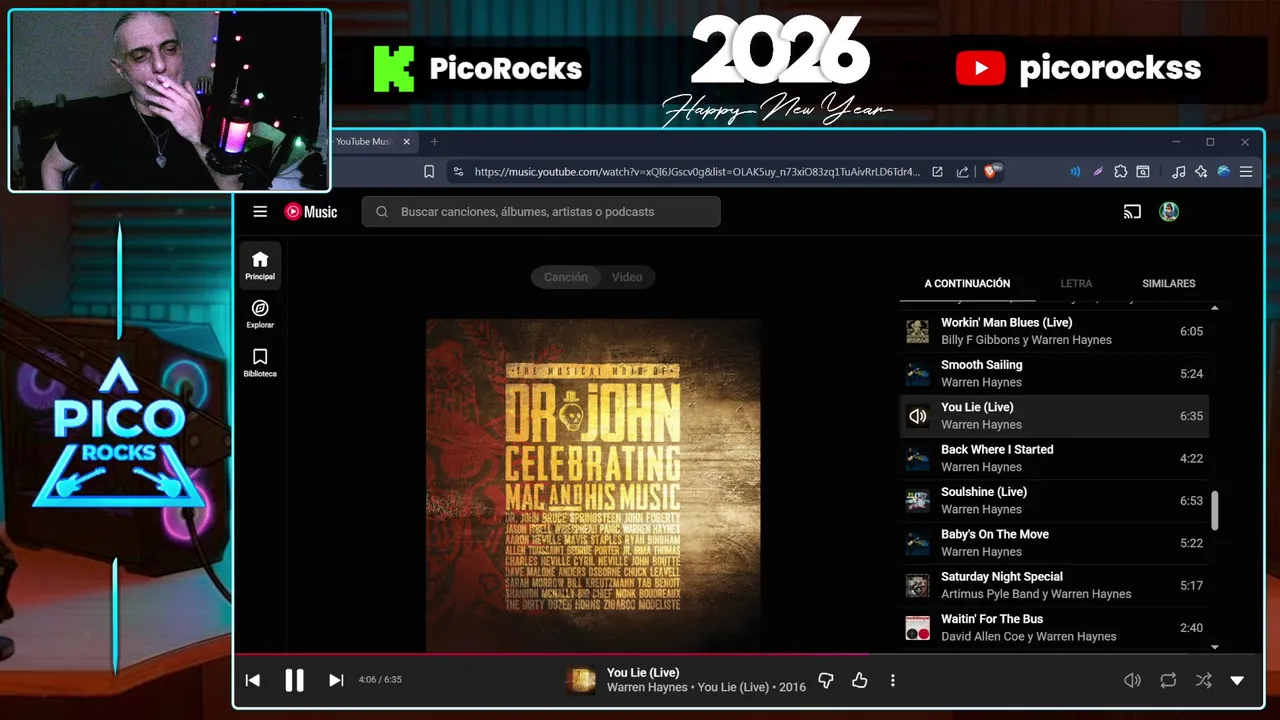Collapse the player page with down arrow
1280x720 pixels.
click(1237, 680)
